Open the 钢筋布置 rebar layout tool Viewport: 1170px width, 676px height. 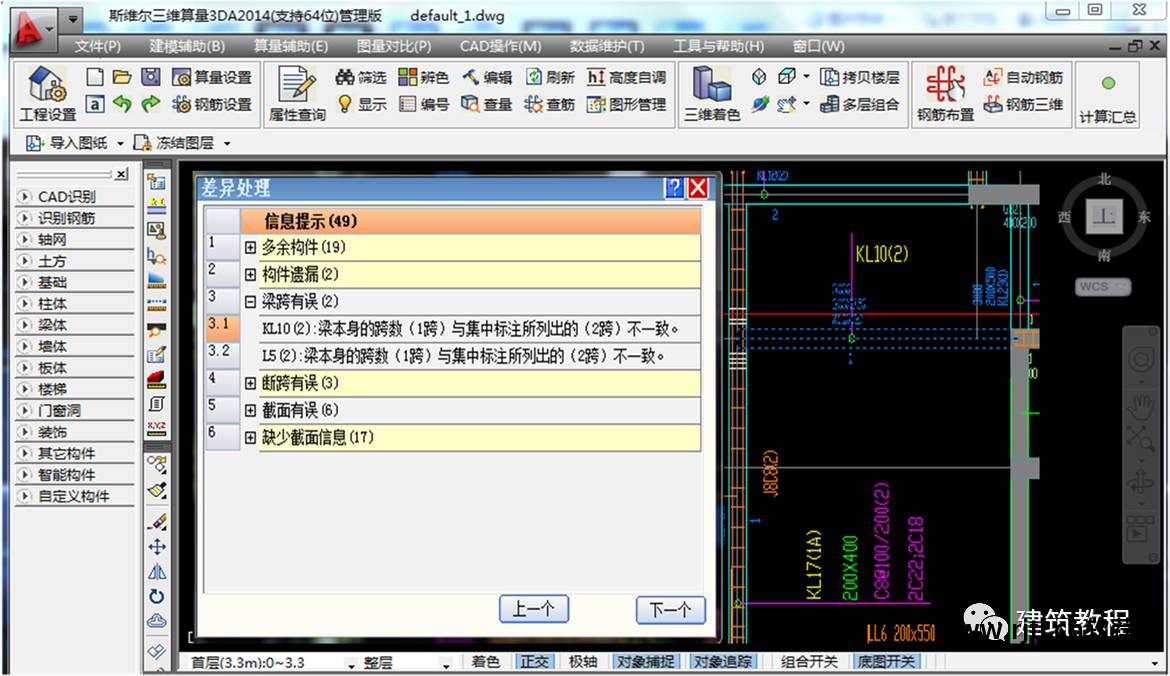(x=945, y=85)
